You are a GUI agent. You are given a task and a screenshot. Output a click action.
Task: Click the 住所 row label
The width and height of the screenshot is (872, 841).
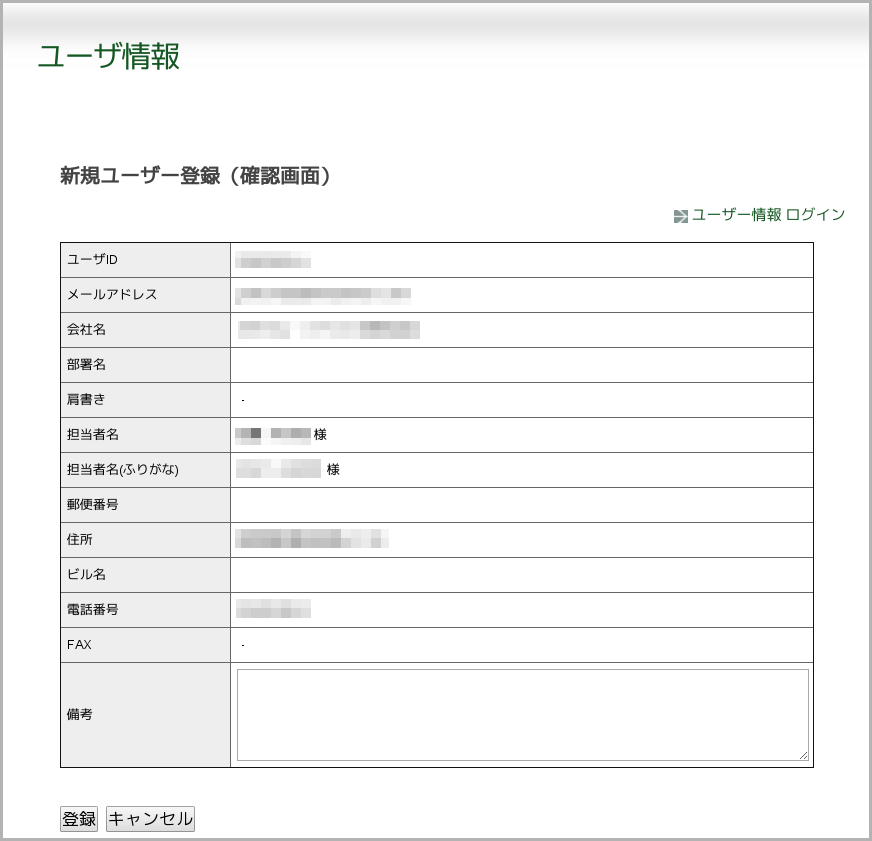(80, 540)
